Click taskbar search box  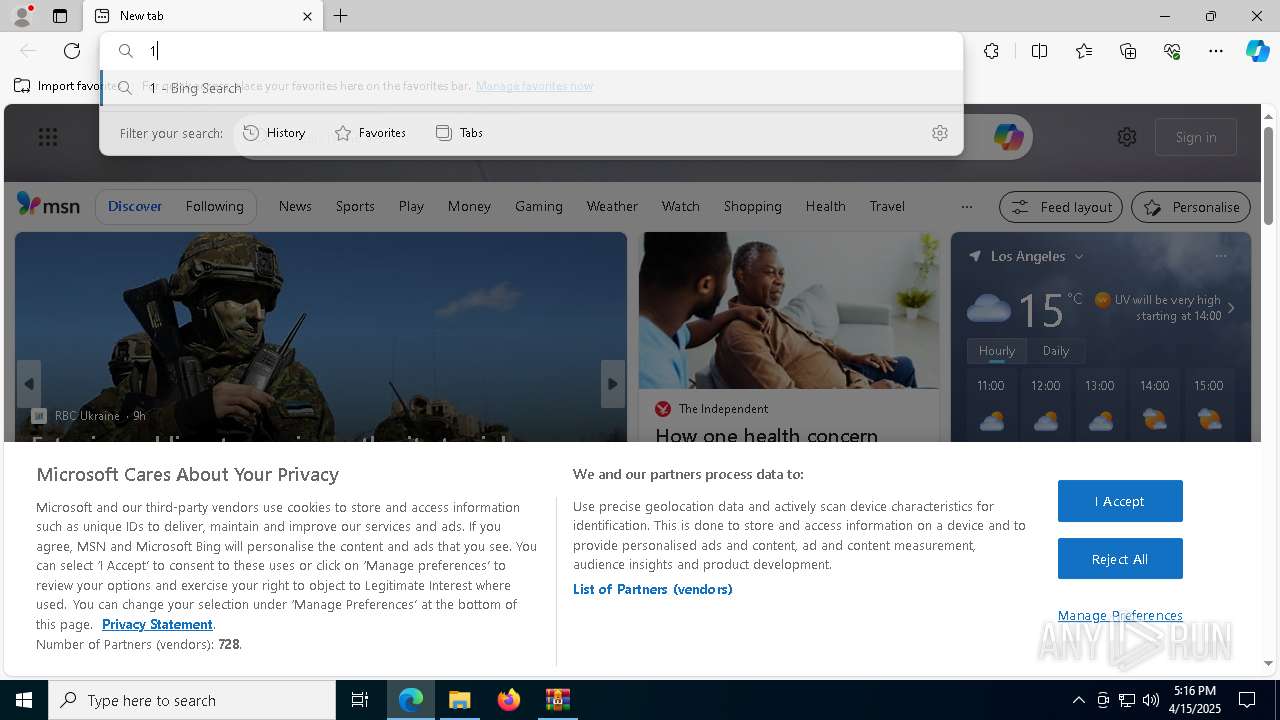point(192,700)
